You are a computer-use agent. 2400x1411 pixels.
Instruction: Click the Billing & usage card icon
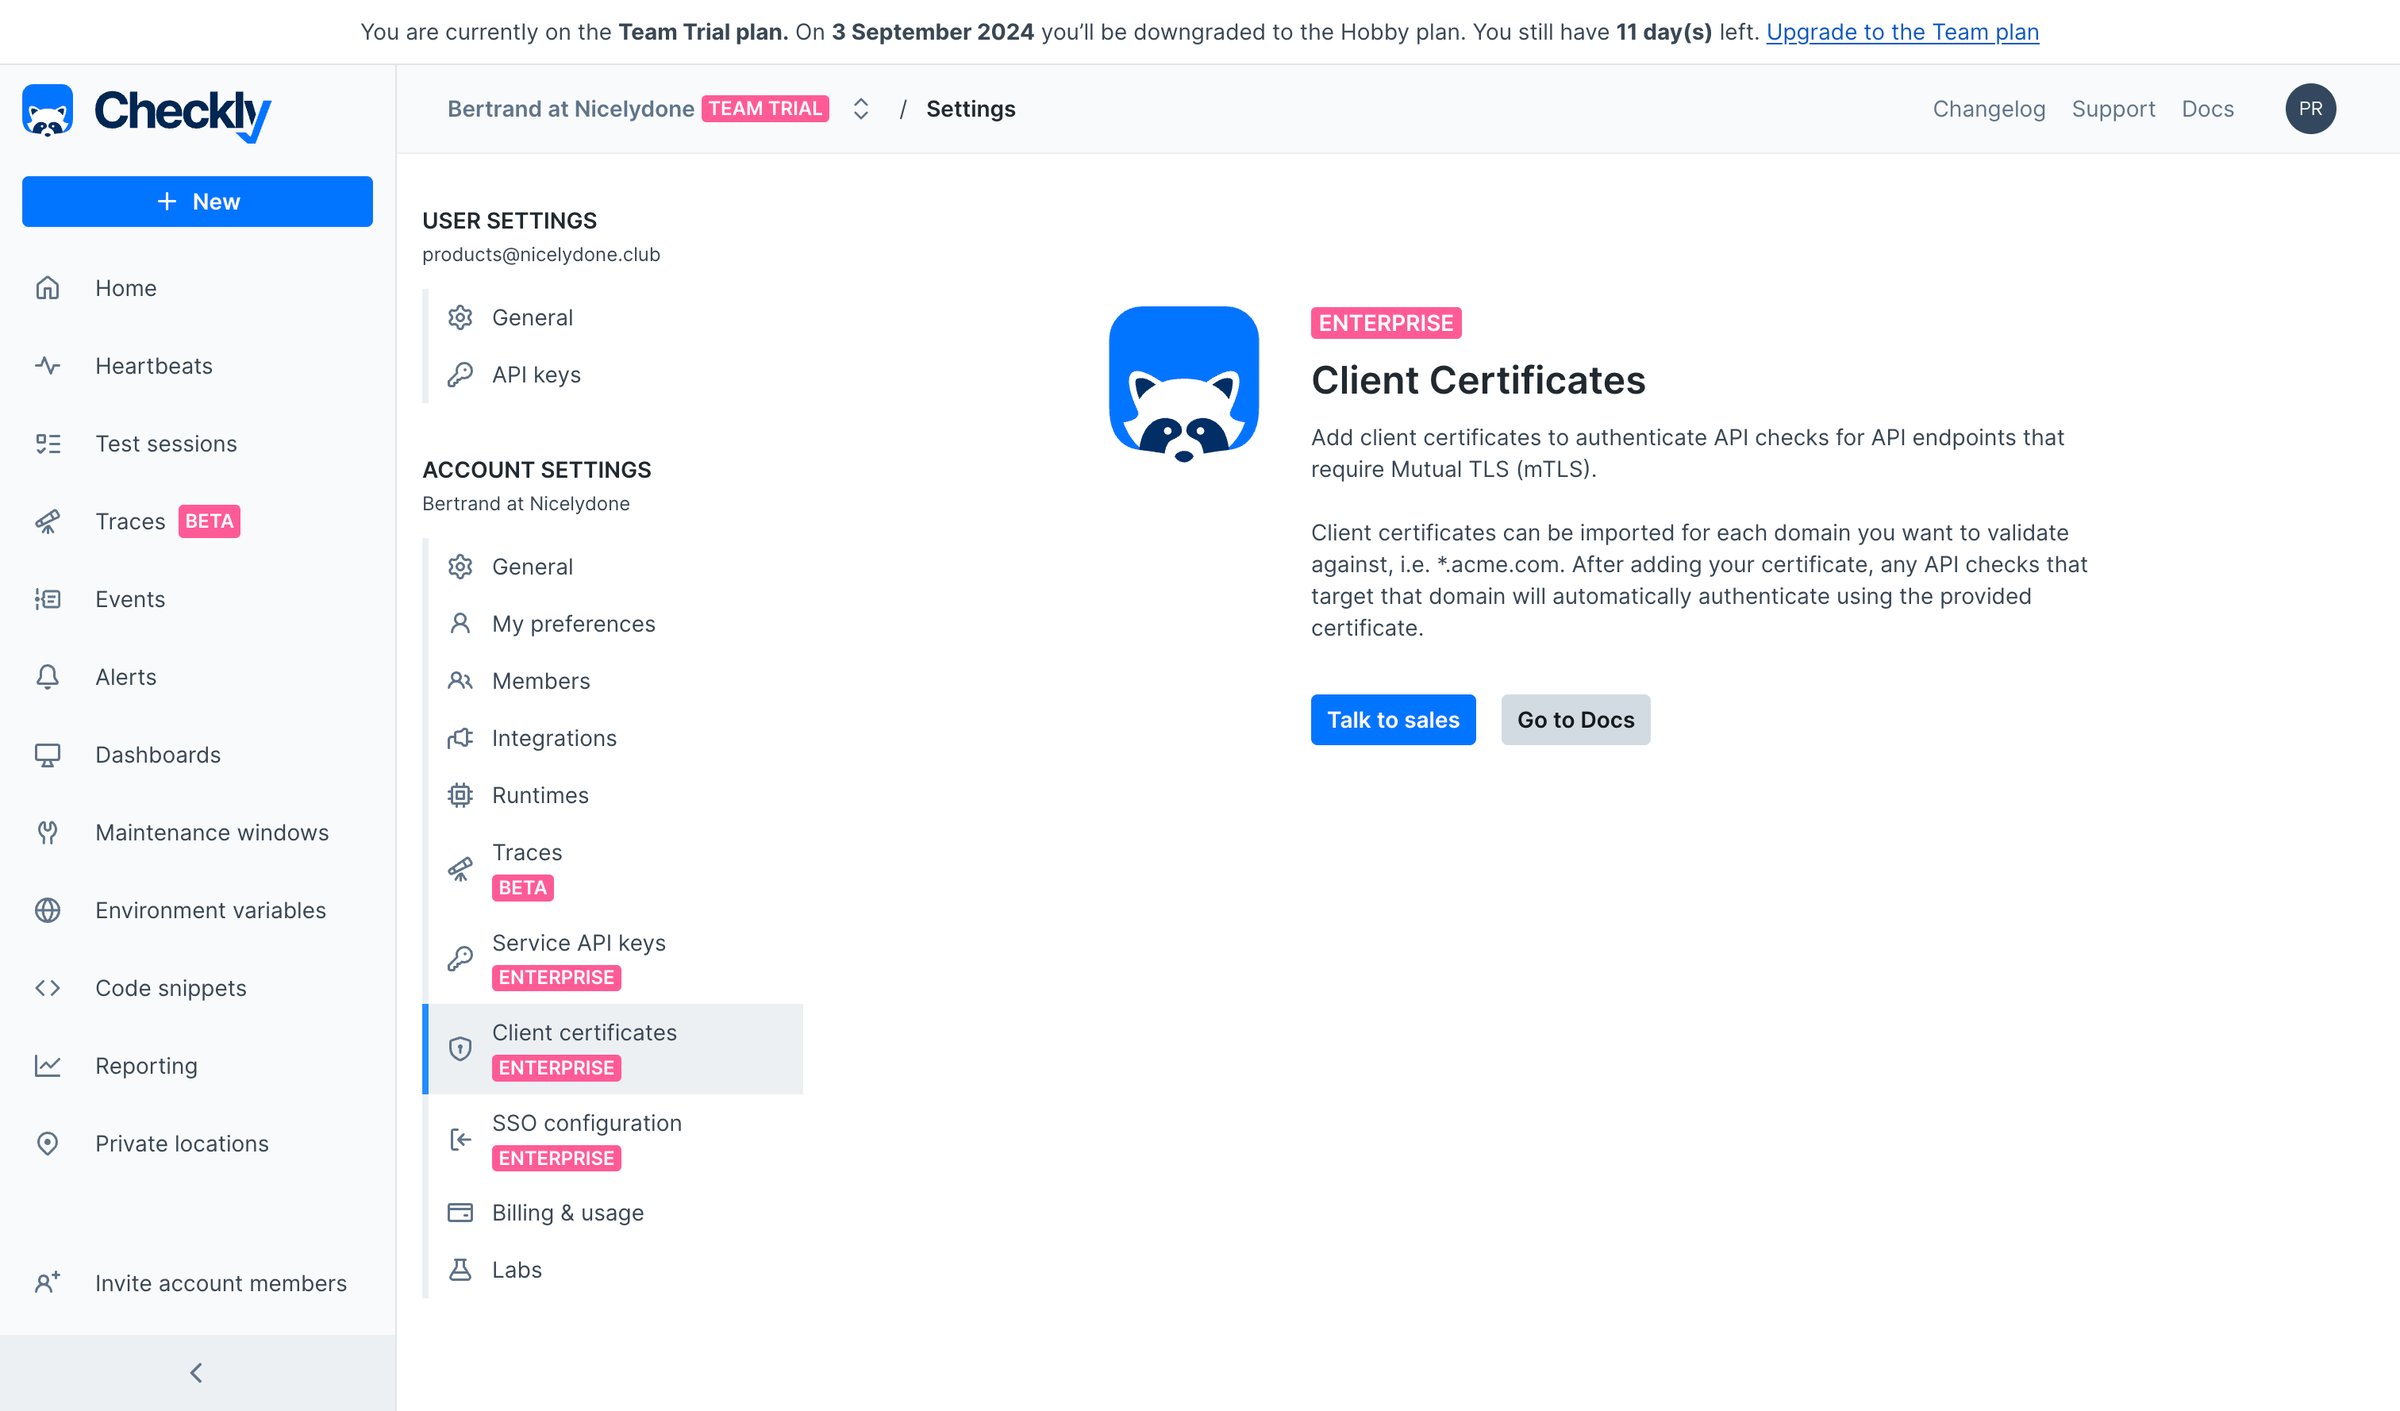pos(460,1213)
